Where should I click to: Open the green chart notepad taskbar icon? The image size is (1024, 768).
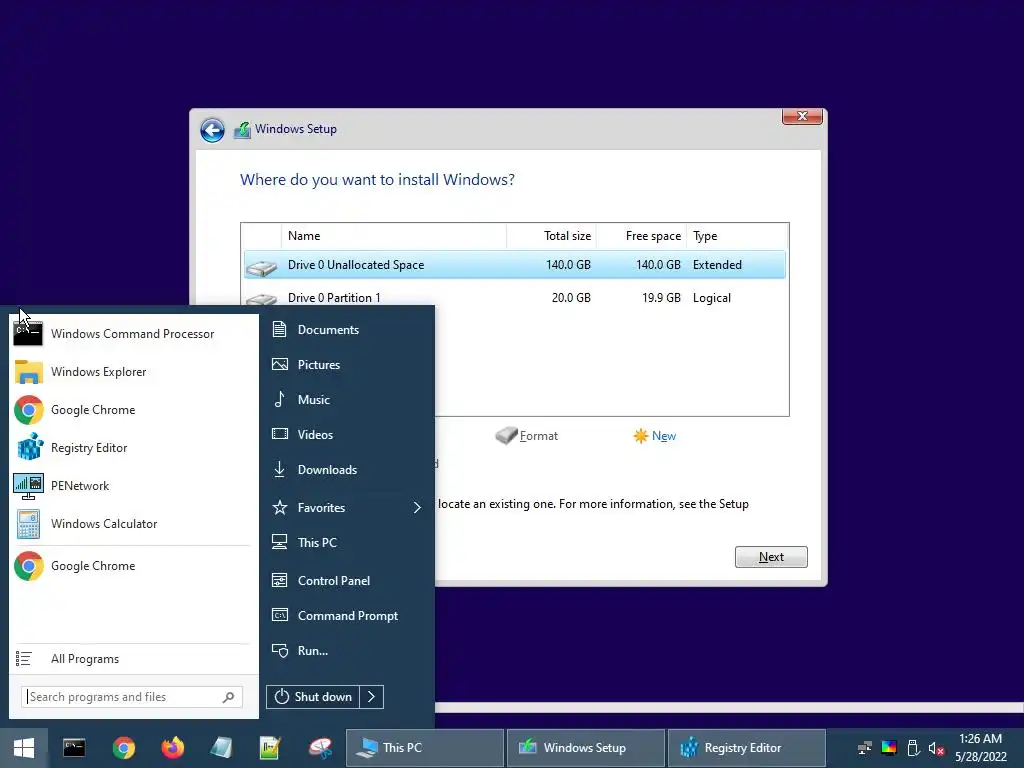coord(270,748)
